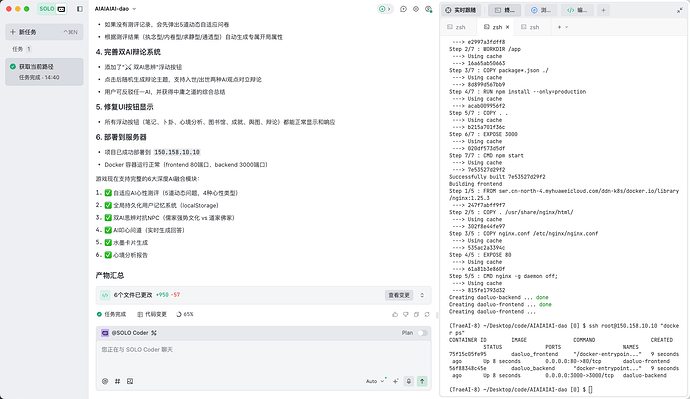Open the 代码变更 link
This screenshot has width=690, height=399.
coord(152,314)
